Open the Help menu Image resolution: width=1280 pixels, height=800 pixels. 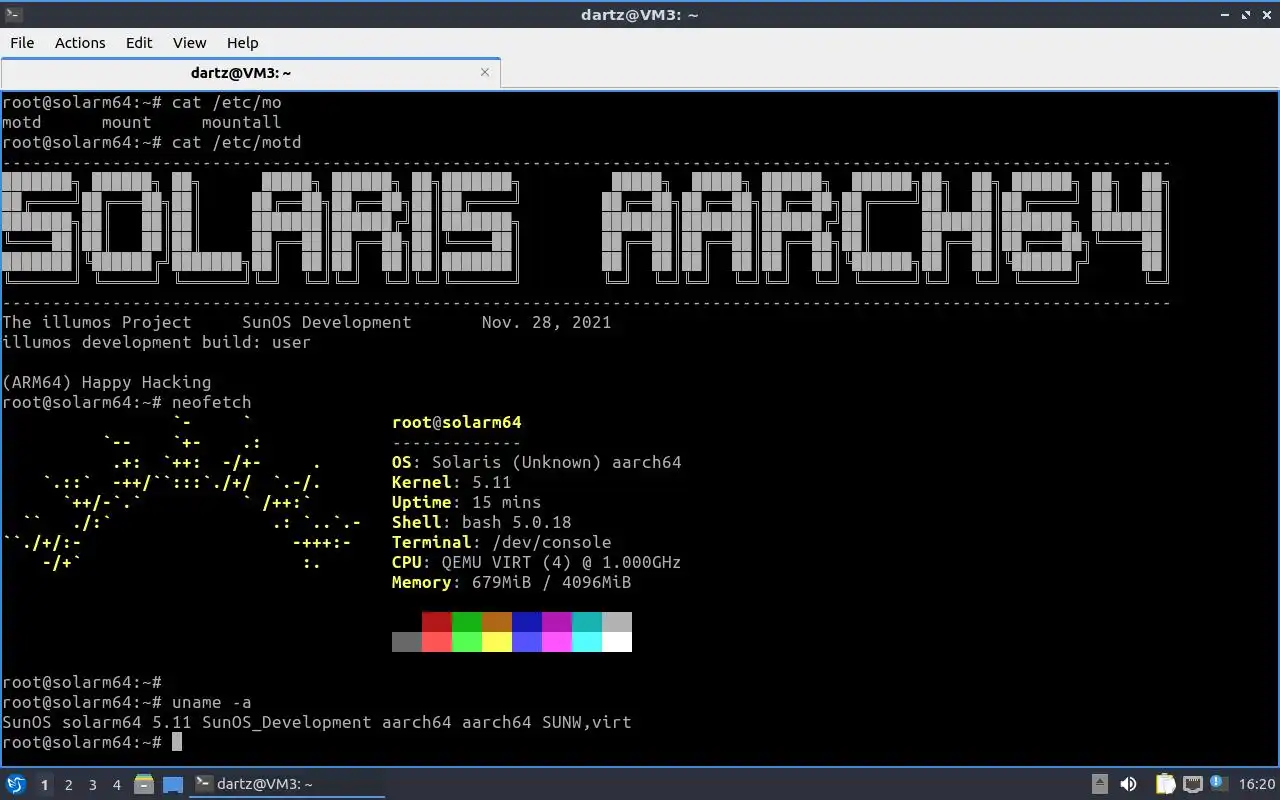(242, 42)
